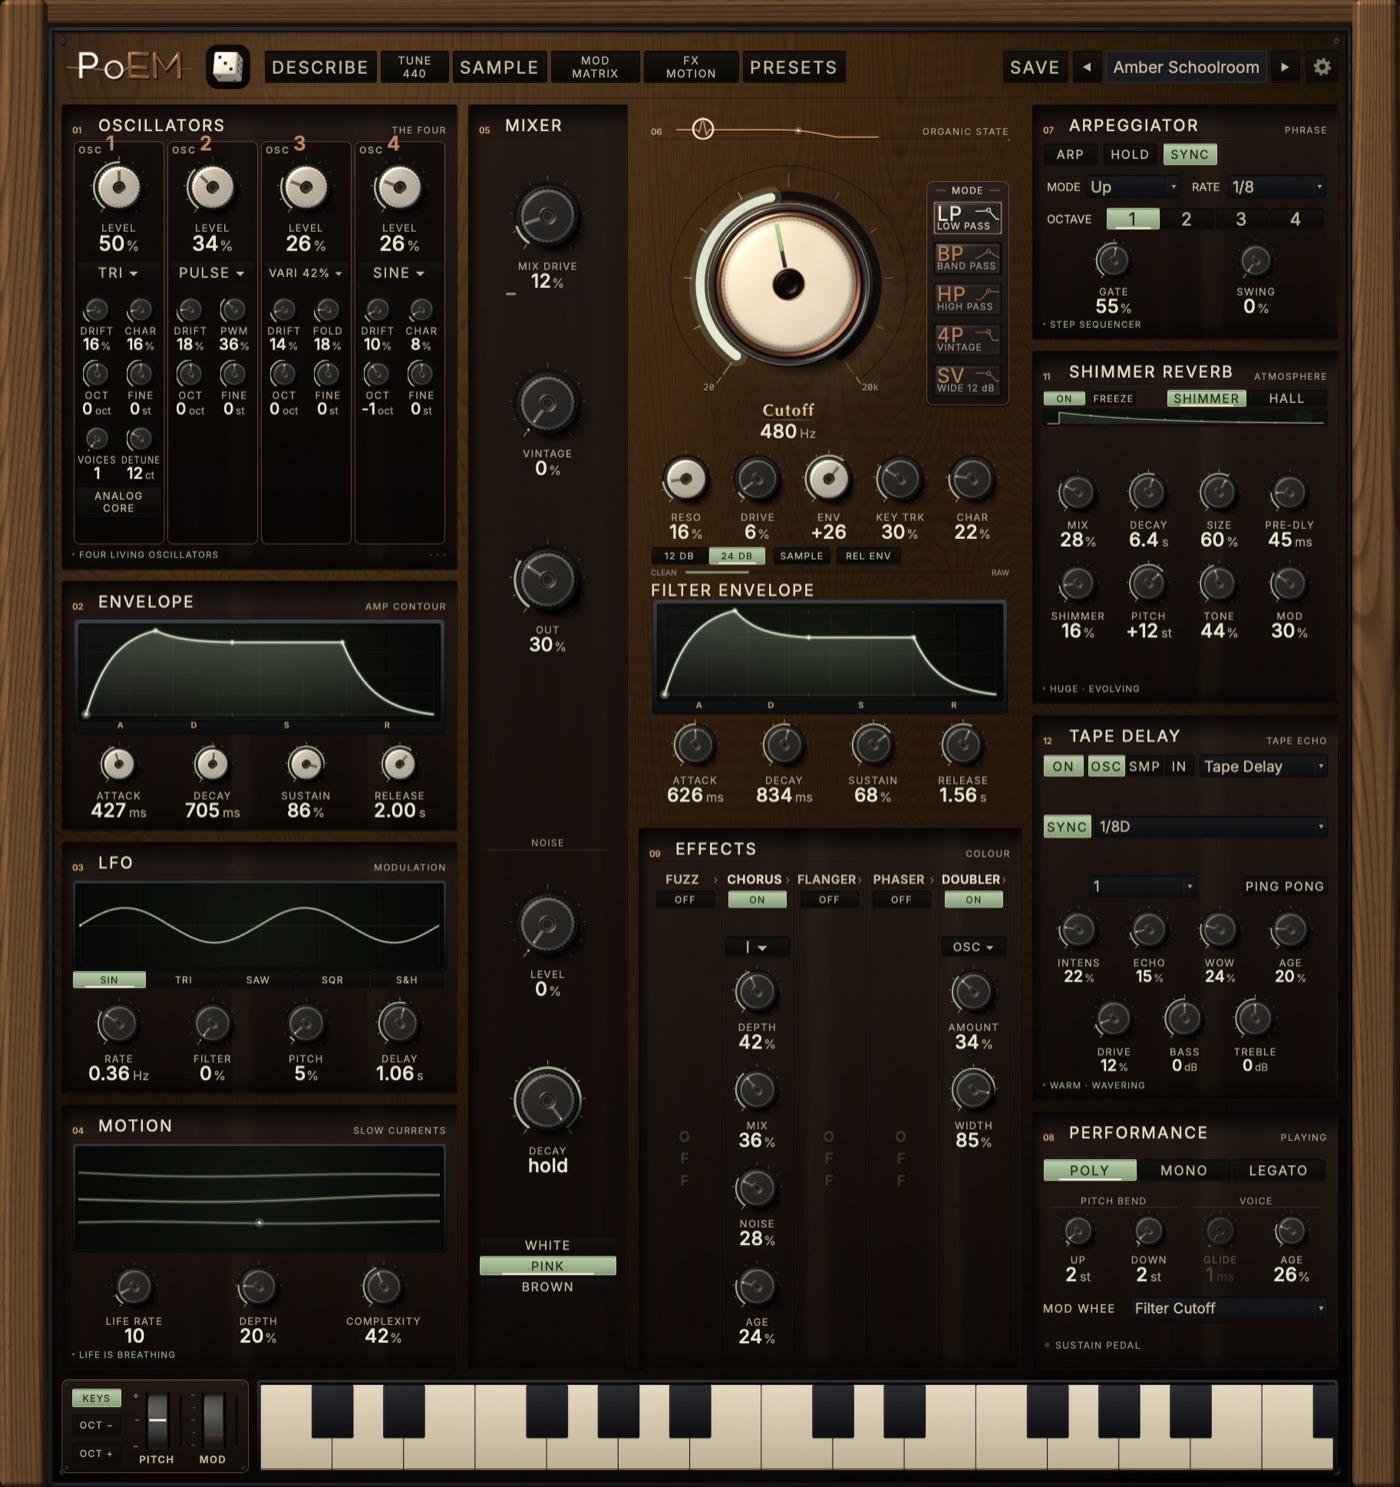This screenshot has width=1400, height=1487.
Task: Select the HP High Pass filter mode
Action: pyautogui.click(x=966, y=298)
